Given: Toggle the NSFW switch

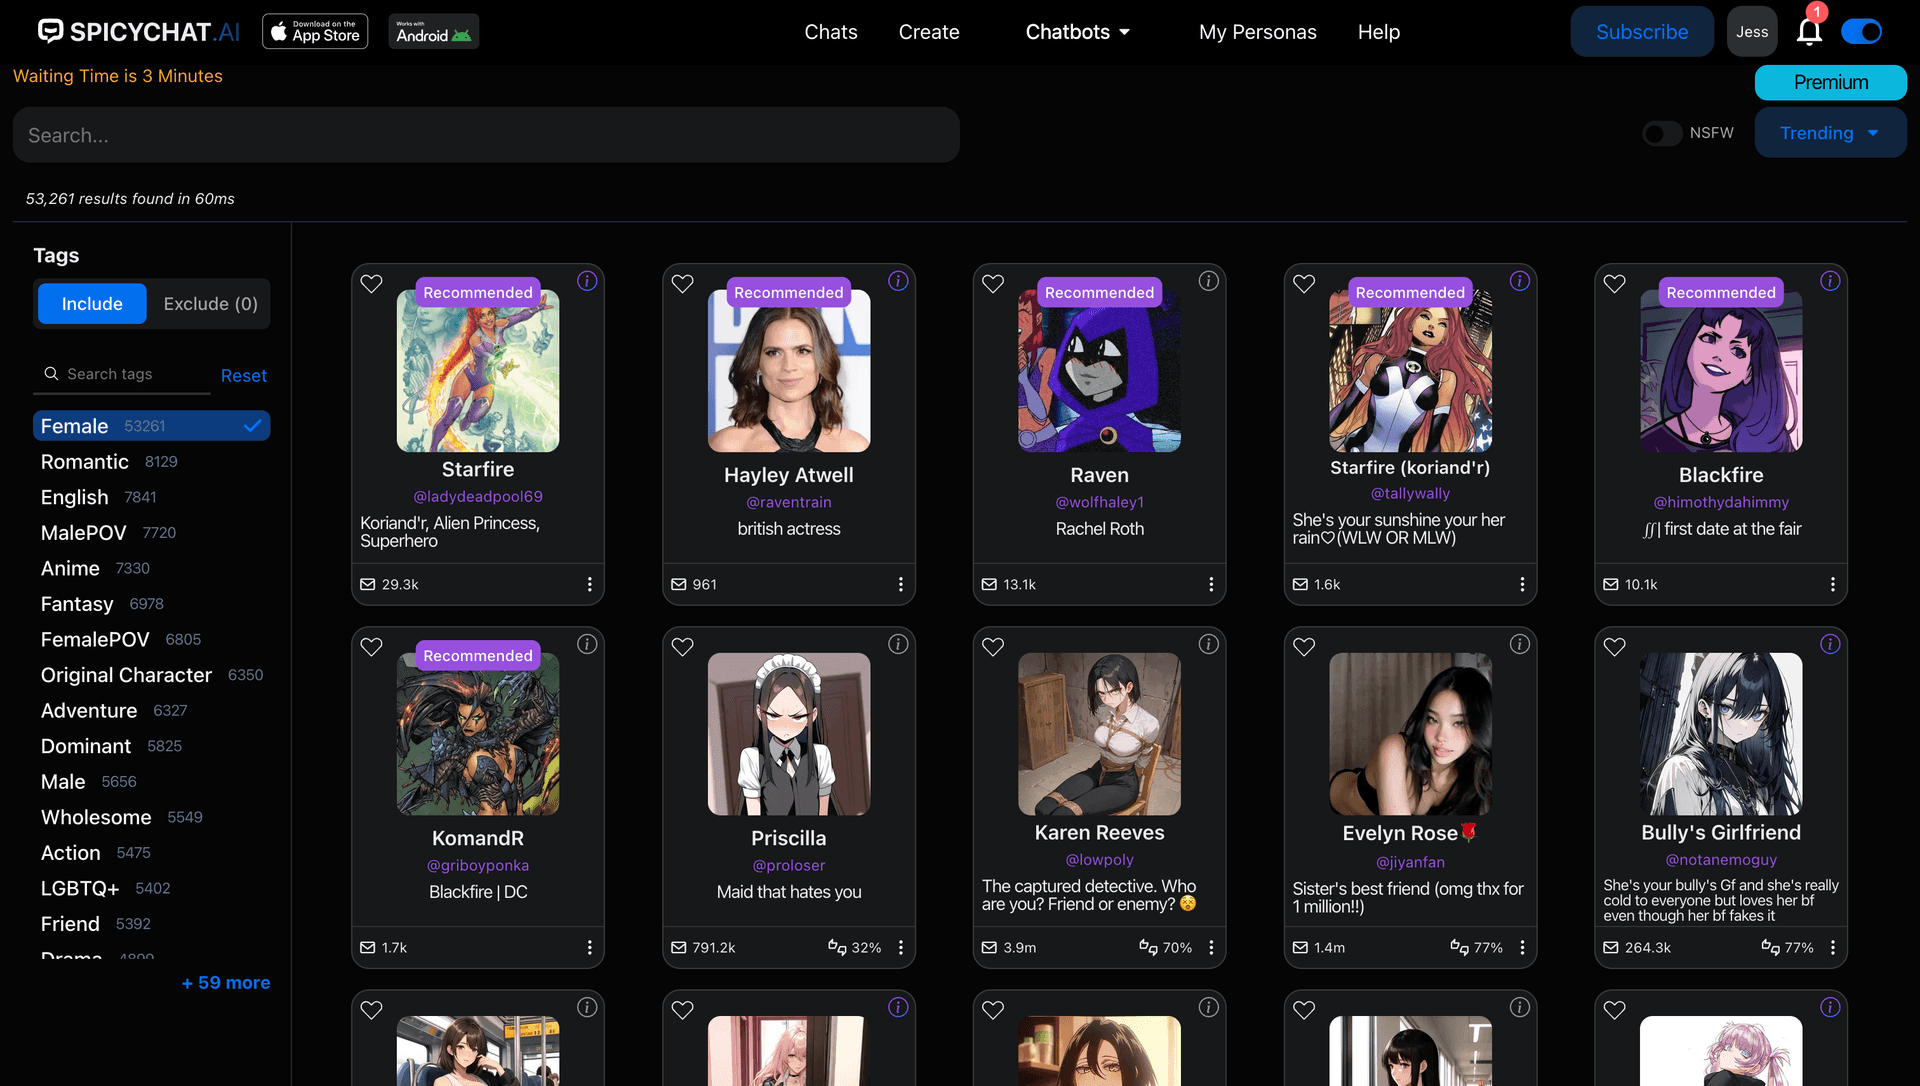Looking at the screenshot, I should coord(1662,133).
